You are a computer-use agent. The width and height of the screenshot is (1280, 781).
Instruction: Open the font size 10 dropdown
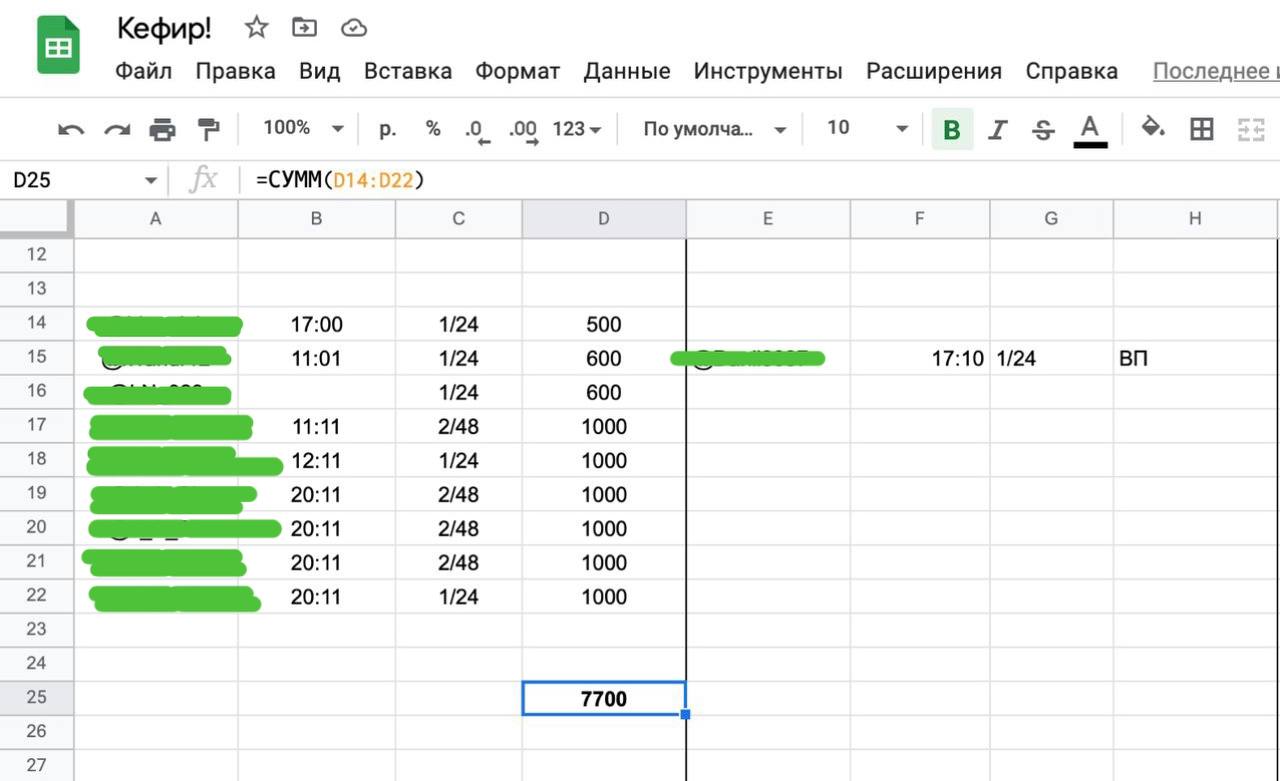click(866, 128)
